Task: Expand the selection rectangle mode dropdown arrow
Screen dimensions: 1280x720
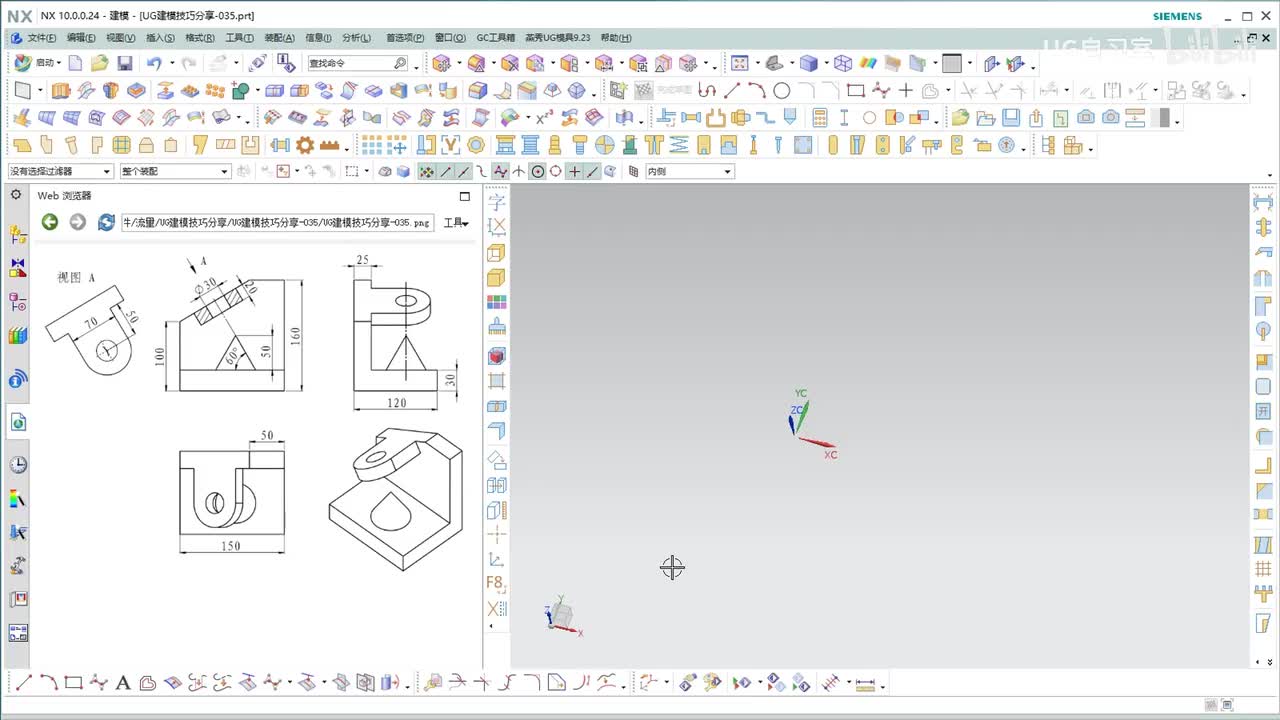Action: (366, 172)
